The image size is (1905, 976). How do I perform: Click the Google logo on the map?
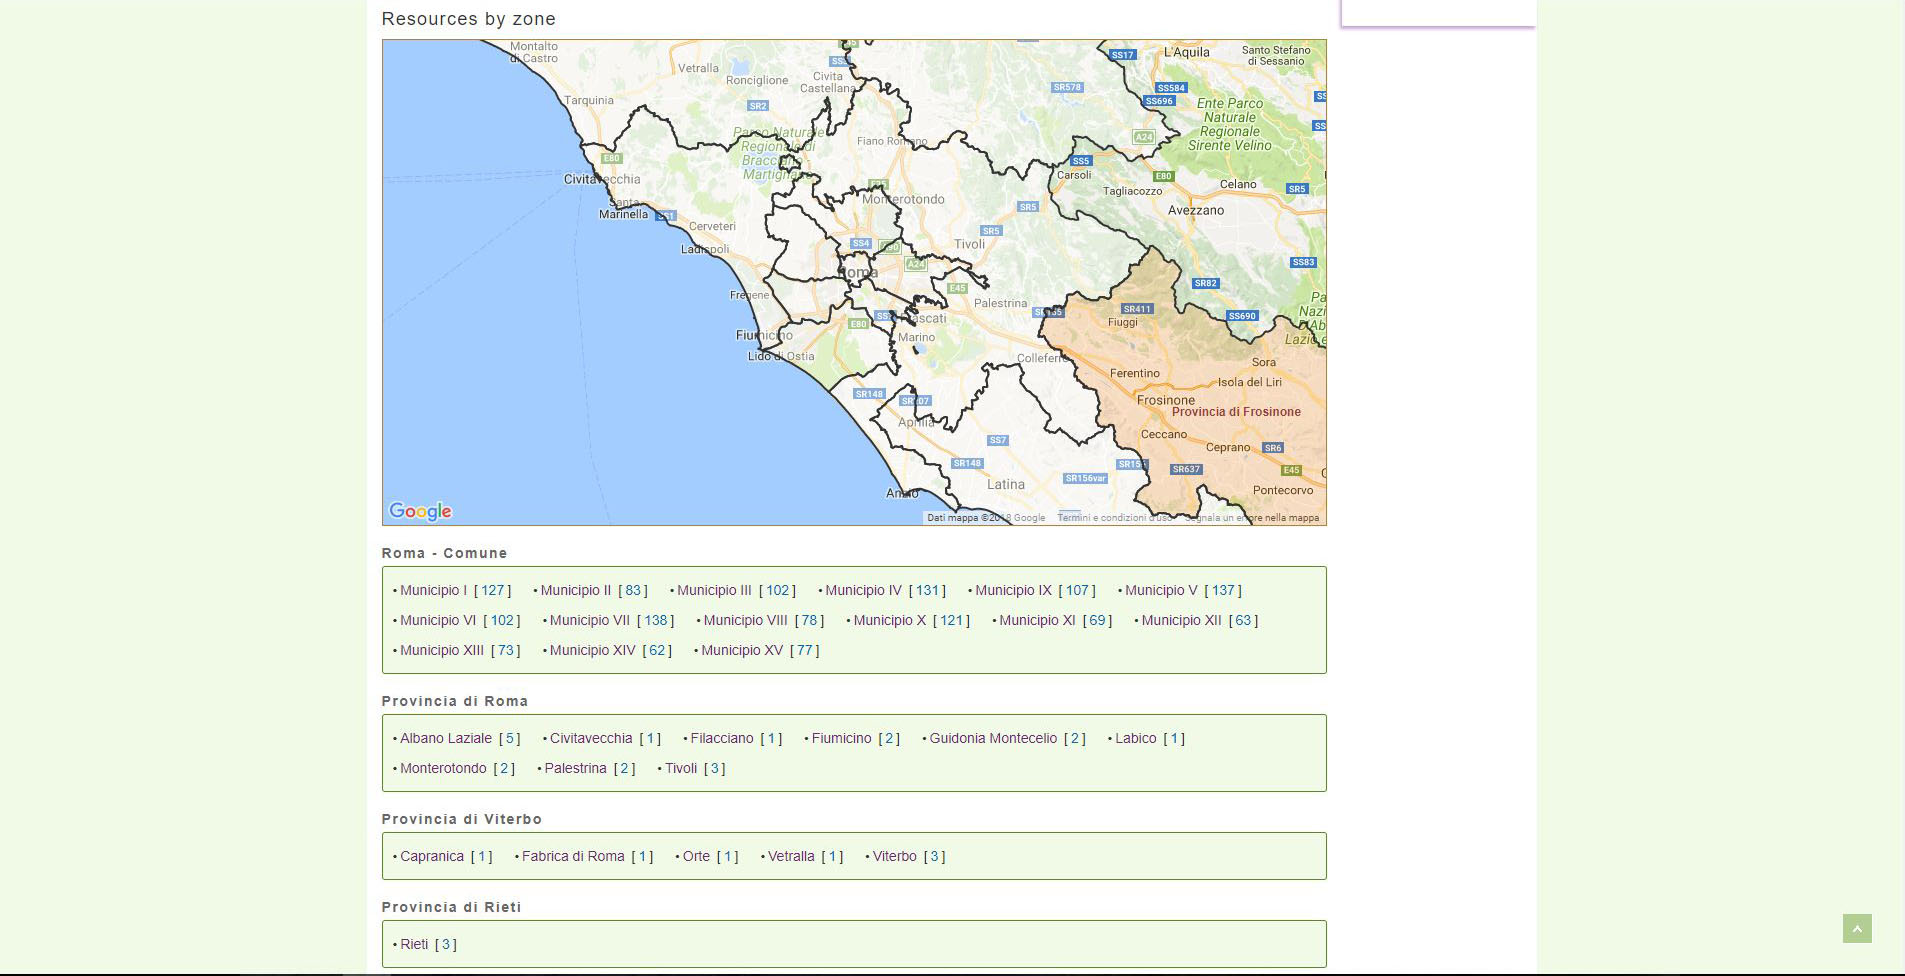(420, 511)
